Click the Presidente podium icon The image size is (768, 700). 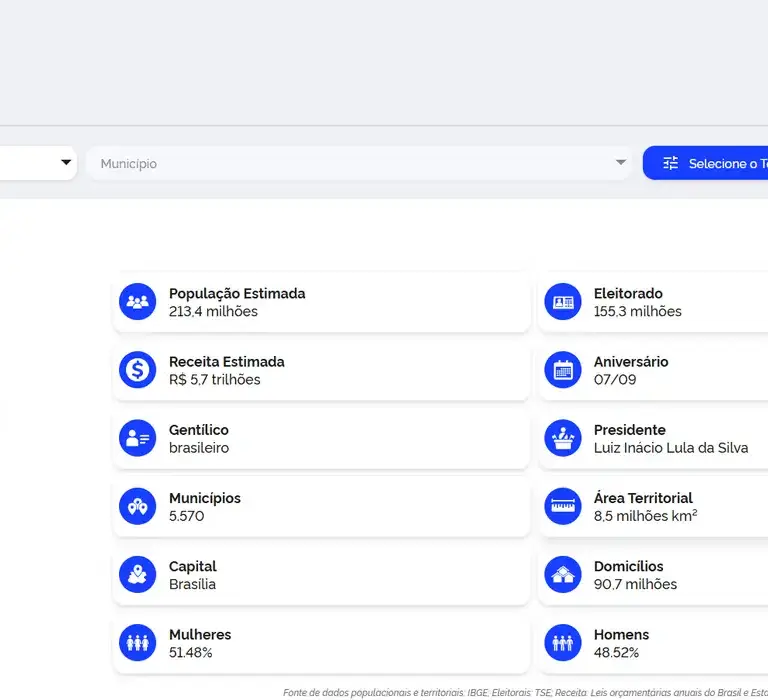click(x=563, y=438)
